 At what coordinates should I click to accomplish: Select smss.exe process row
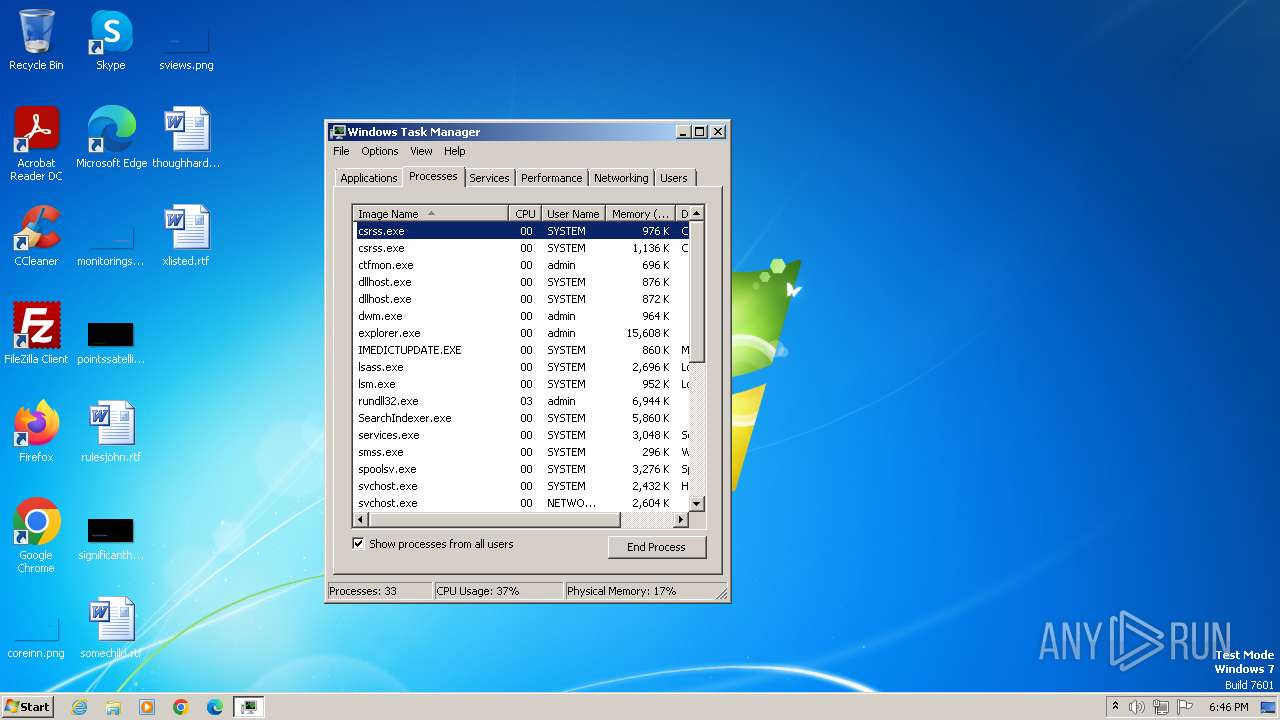point(521,452)
